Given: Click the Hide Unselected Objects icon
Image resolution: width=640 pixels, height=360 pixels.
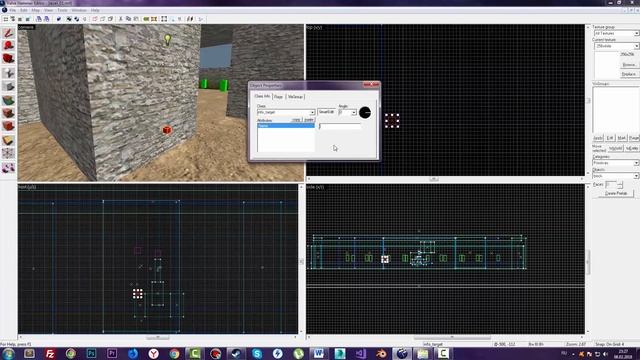Looking at the screenshot, I should tap(102, 19).
